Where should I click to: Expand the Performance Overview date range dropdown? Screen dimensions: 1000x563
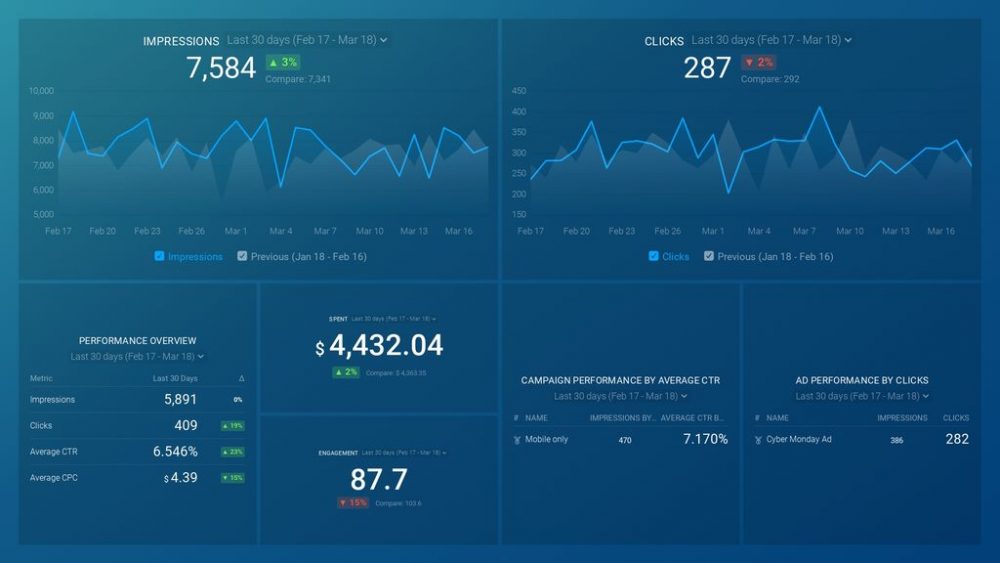click(x=137, y=356)
